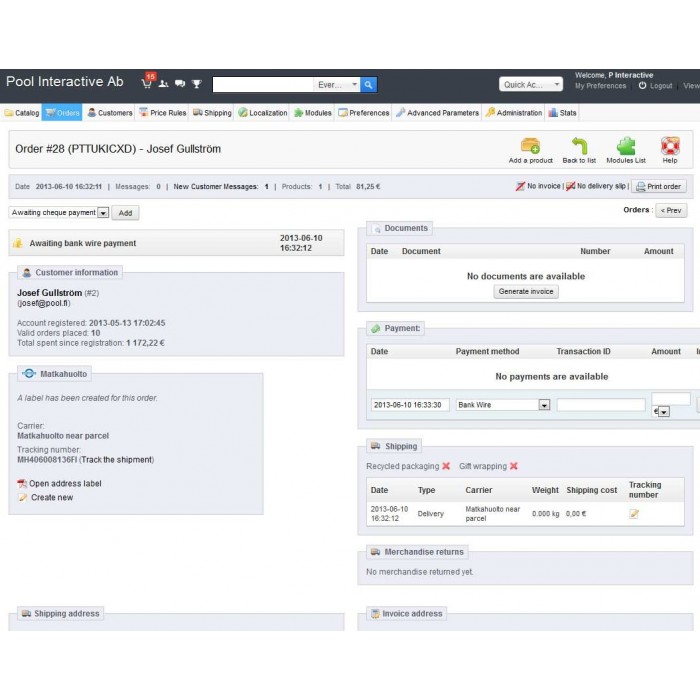Click the Josef Gullström customer name link
Screen dimensions: 700x700
tap(50, 293)
